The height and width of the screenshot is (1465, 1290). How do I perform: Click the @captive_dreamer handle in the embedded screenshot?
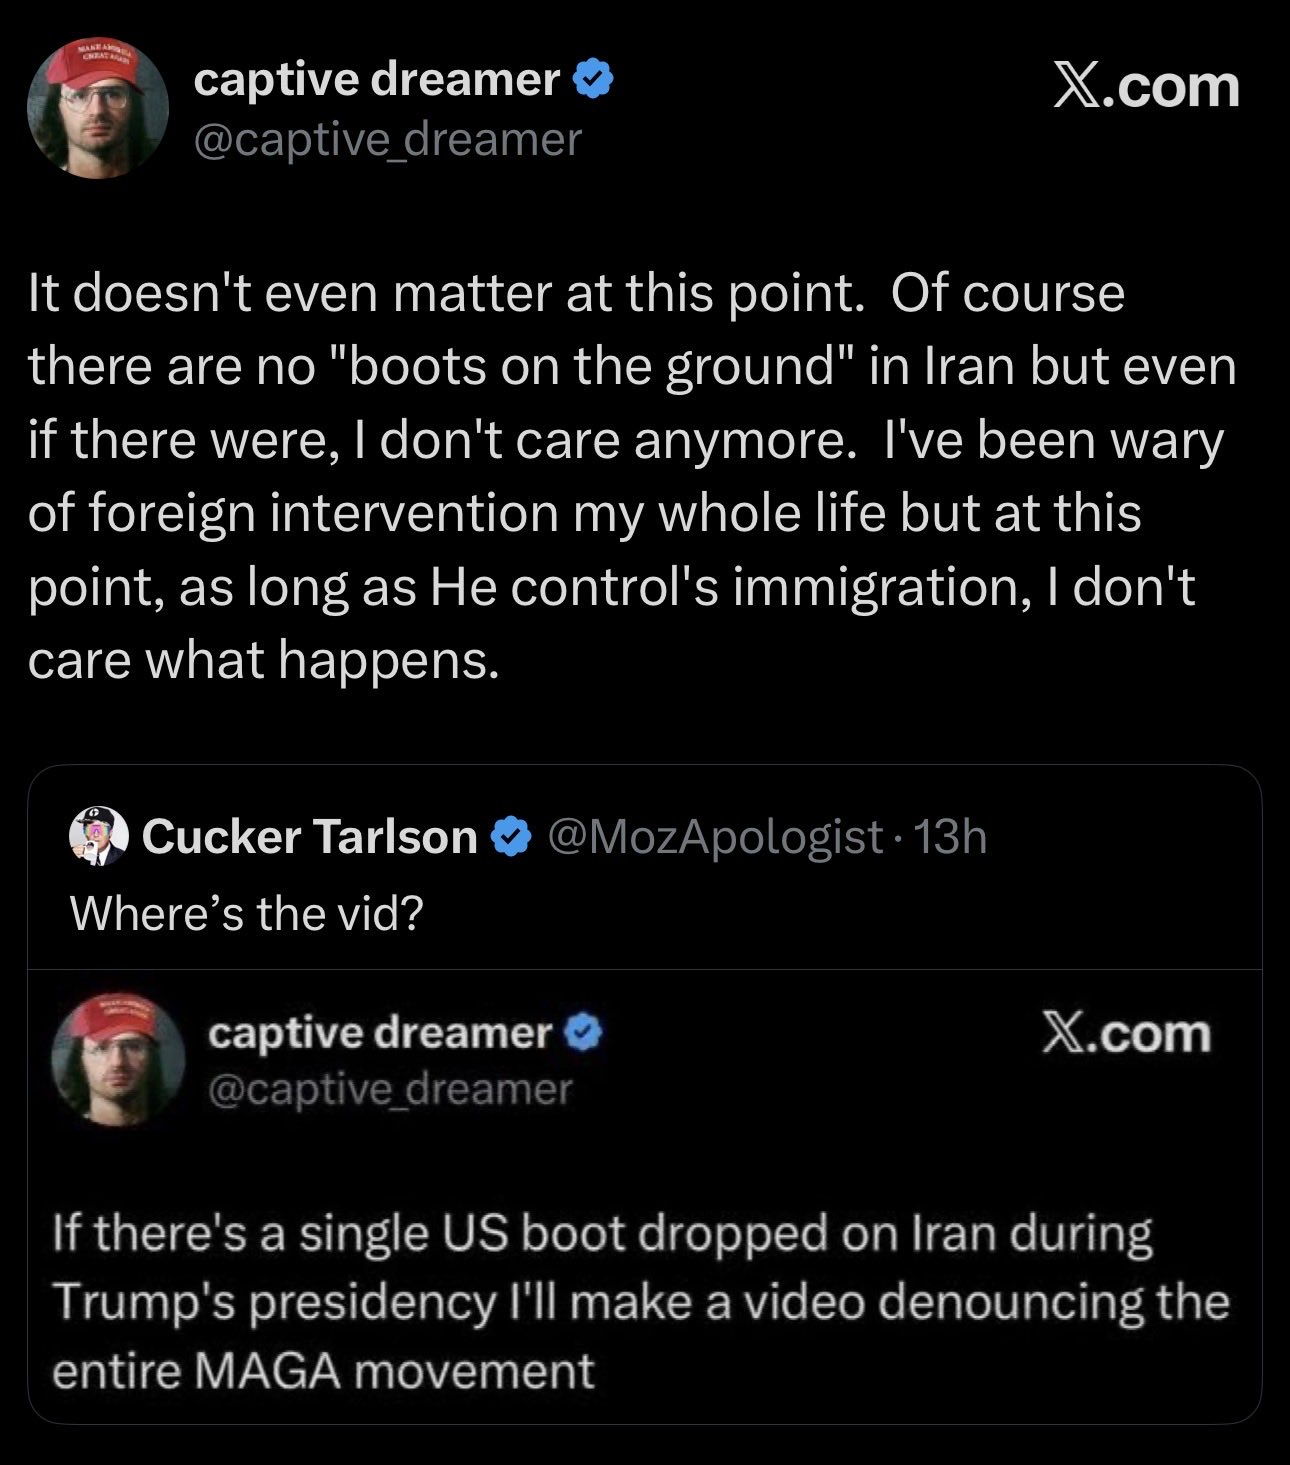click(390, 1088)
